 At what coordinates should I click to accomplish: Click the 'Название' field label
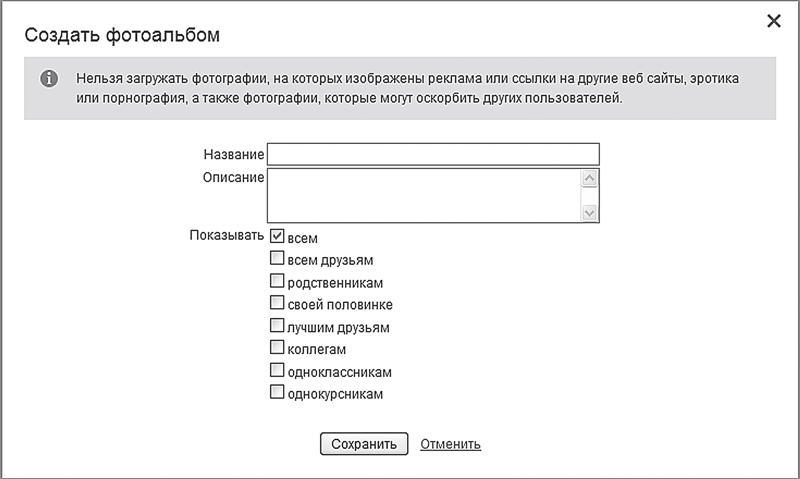pyautogui.click(x=233, y=155)
